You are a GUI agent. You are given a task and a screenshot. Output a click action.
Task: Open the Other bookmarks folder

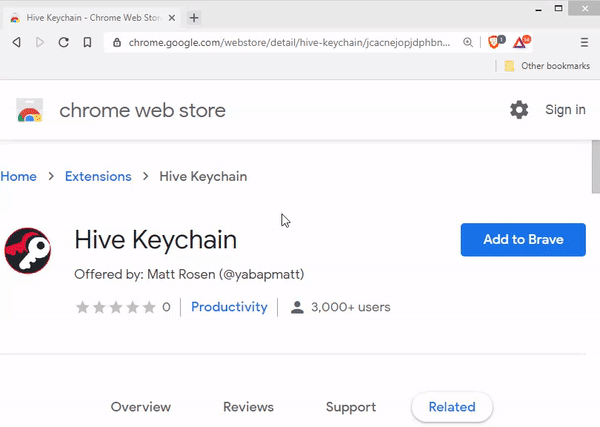pos(538,66)
